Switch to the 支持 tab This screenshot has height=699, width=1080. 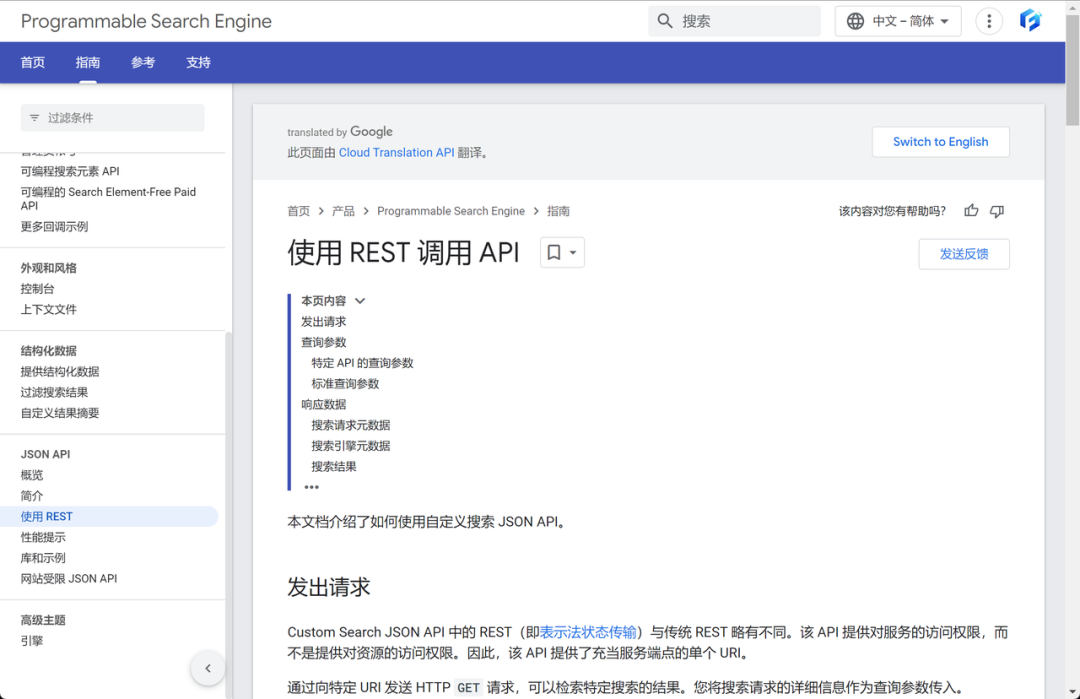(x=198, y=63)
